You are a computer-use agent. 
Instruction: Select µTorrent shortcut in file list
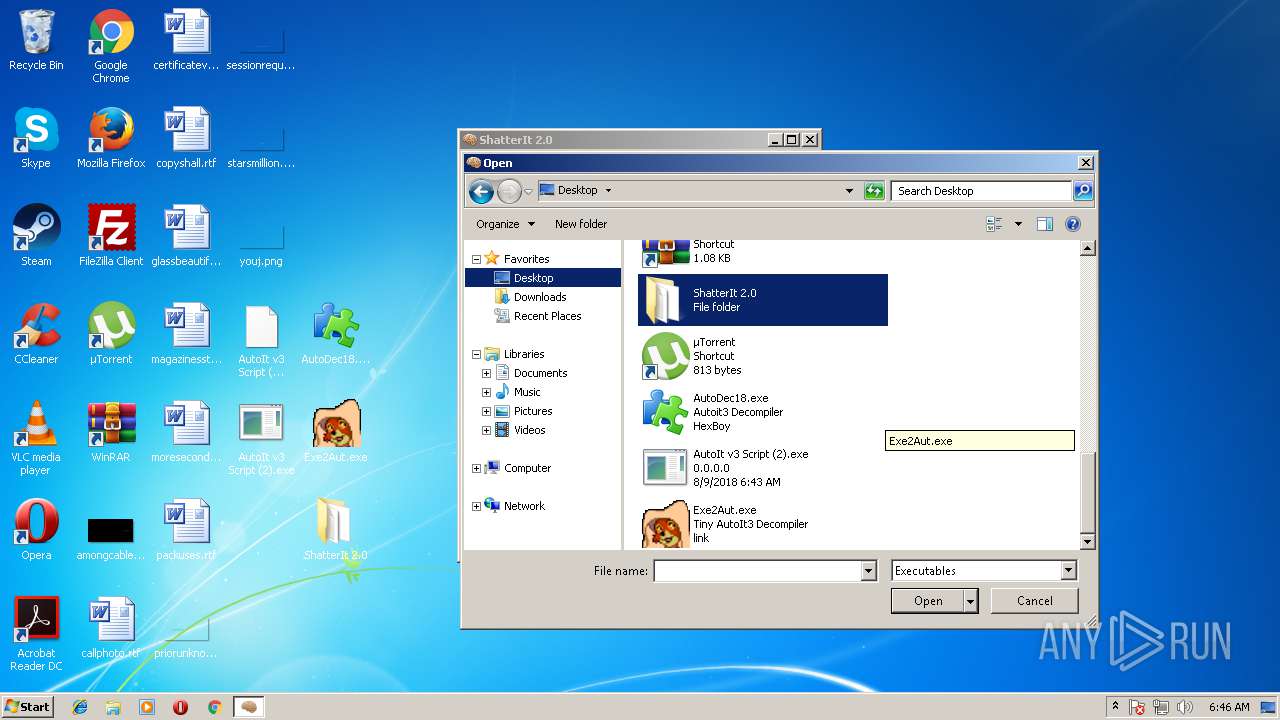pos(762,356)
